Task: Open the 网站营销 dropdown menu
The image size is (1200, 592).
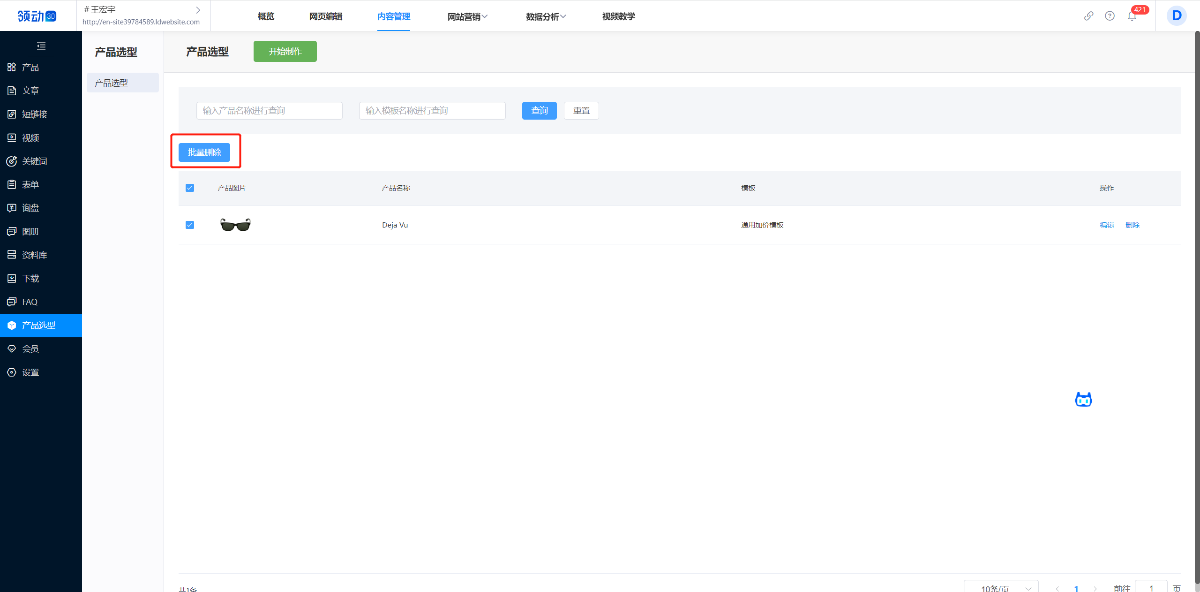Action: tap(467, 16)
